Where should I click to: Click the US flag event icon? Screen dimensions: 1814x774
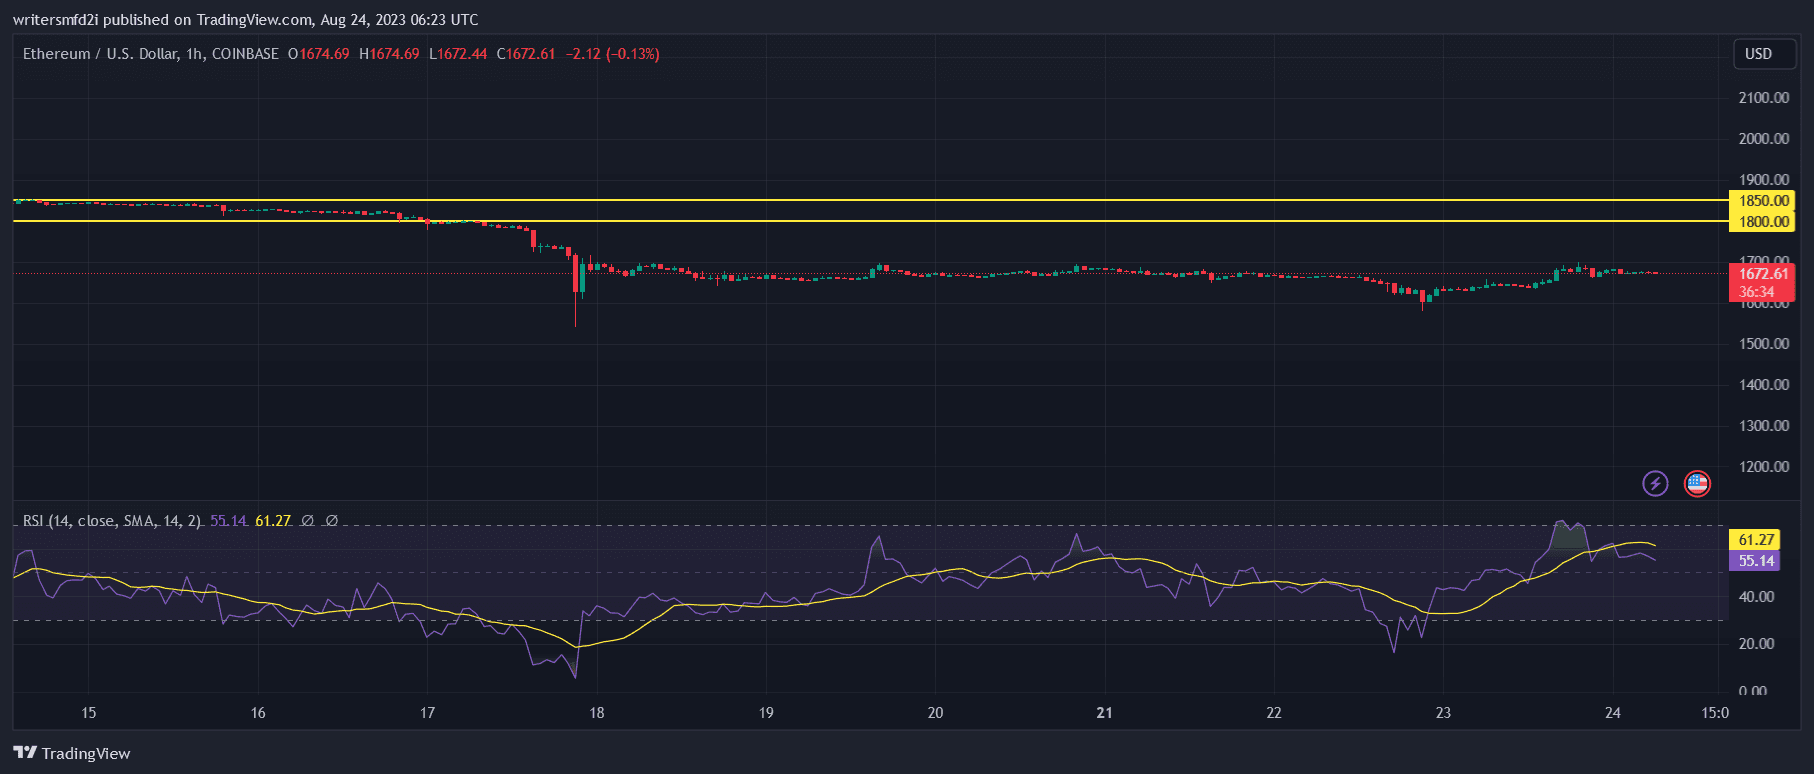tap(1697, 484)
